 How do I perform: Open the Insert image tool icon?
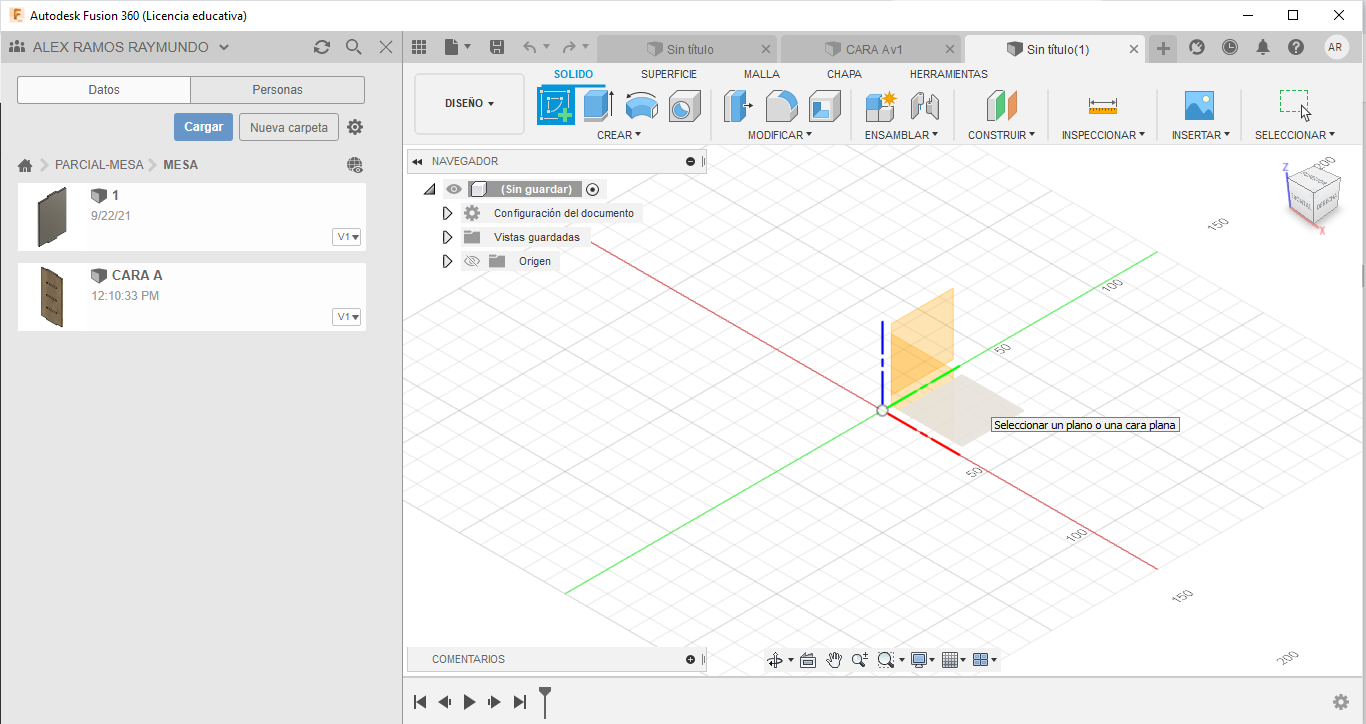[x=1199, y=106]
